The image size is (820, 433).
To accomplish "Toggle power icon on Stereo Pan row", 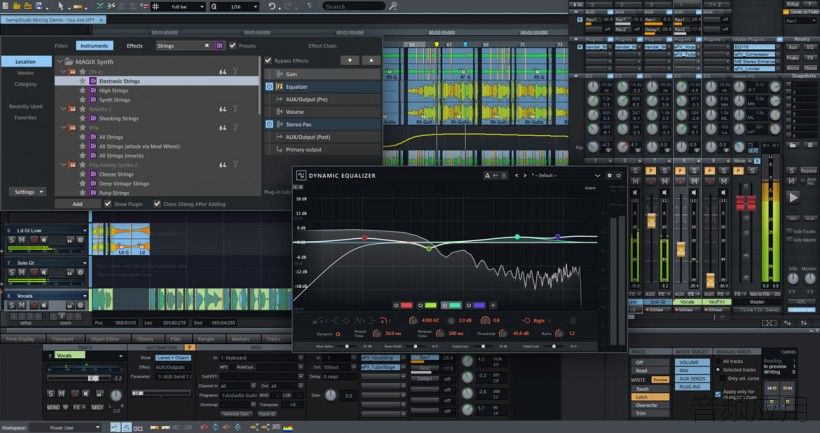I will (x=269, y=124).
